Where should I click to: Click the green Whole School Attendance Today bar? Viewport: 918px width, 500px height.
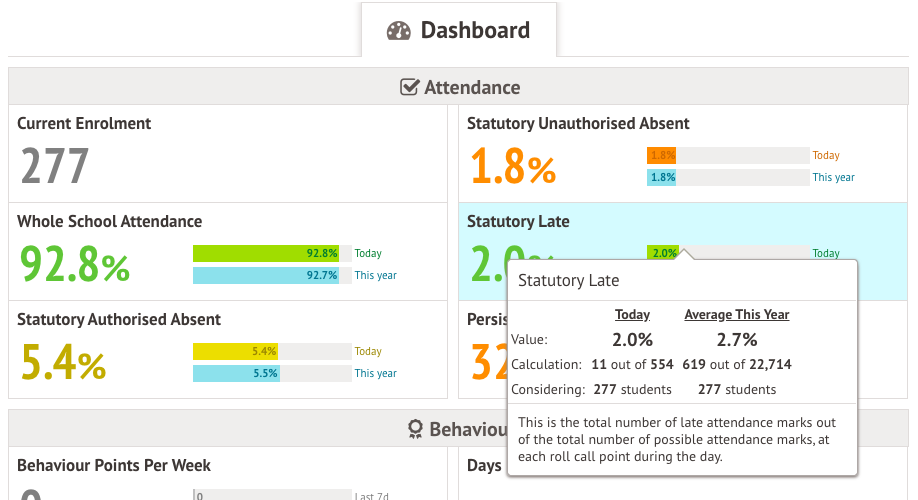(x=265, y=254)
